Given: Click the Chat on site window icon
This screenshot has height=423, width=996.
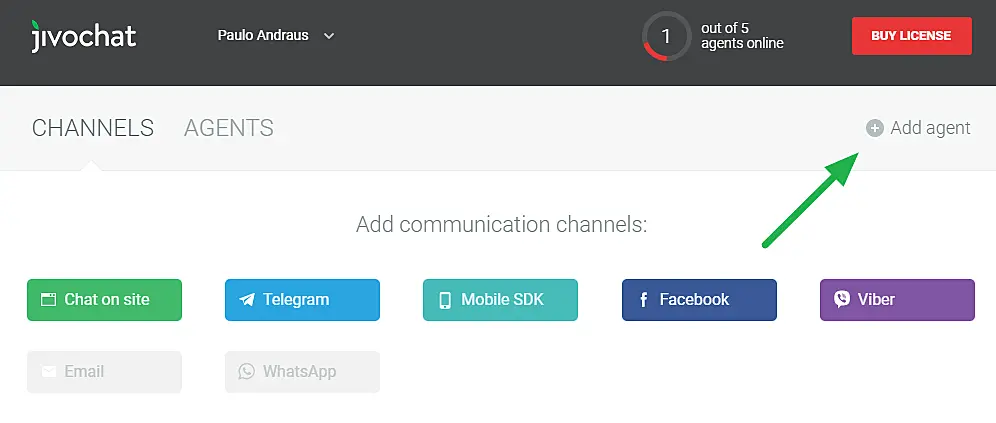Looking at the screenshot, I should coord(48,299).
